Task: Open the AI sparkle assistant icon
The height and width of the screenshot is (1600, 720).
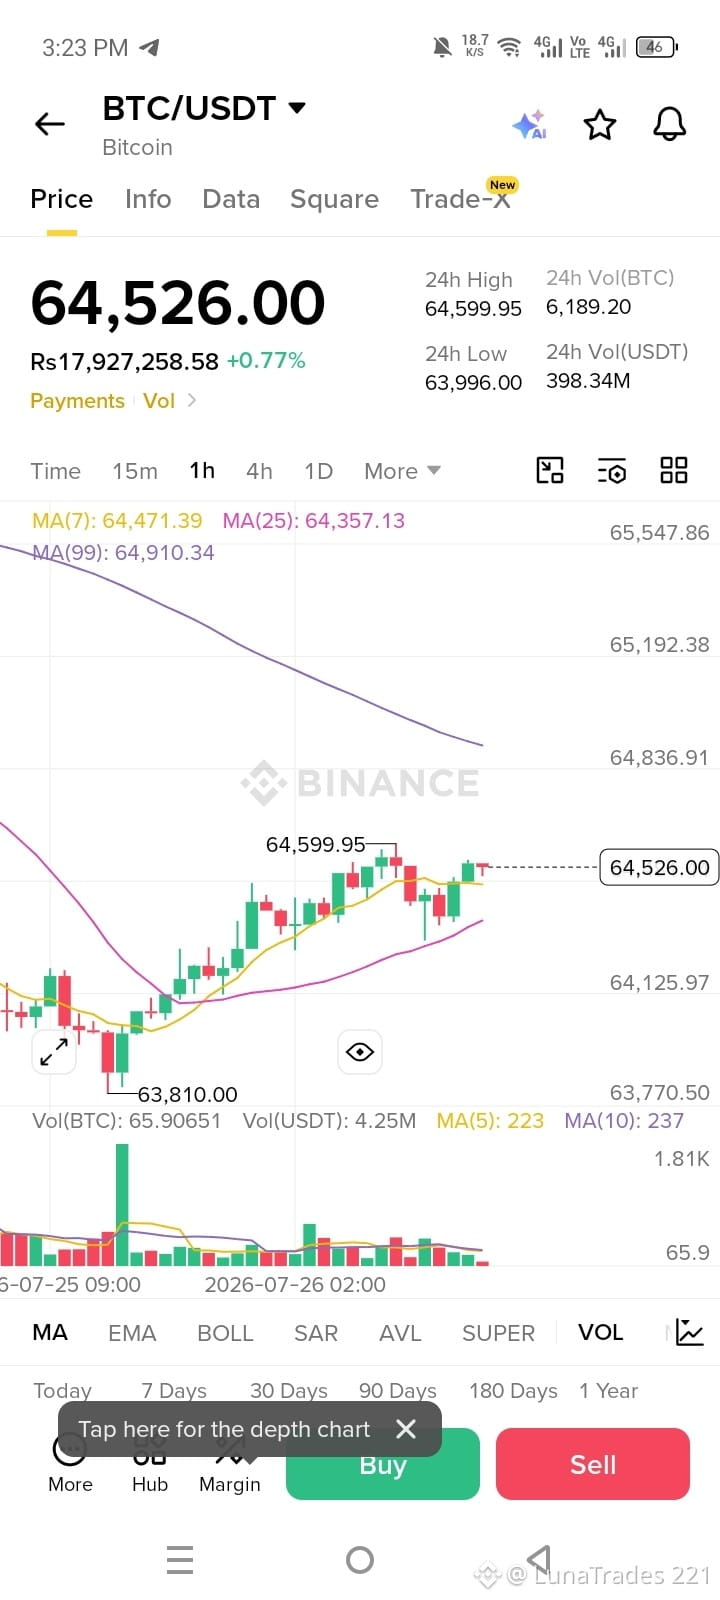Action: click(529, 125)
